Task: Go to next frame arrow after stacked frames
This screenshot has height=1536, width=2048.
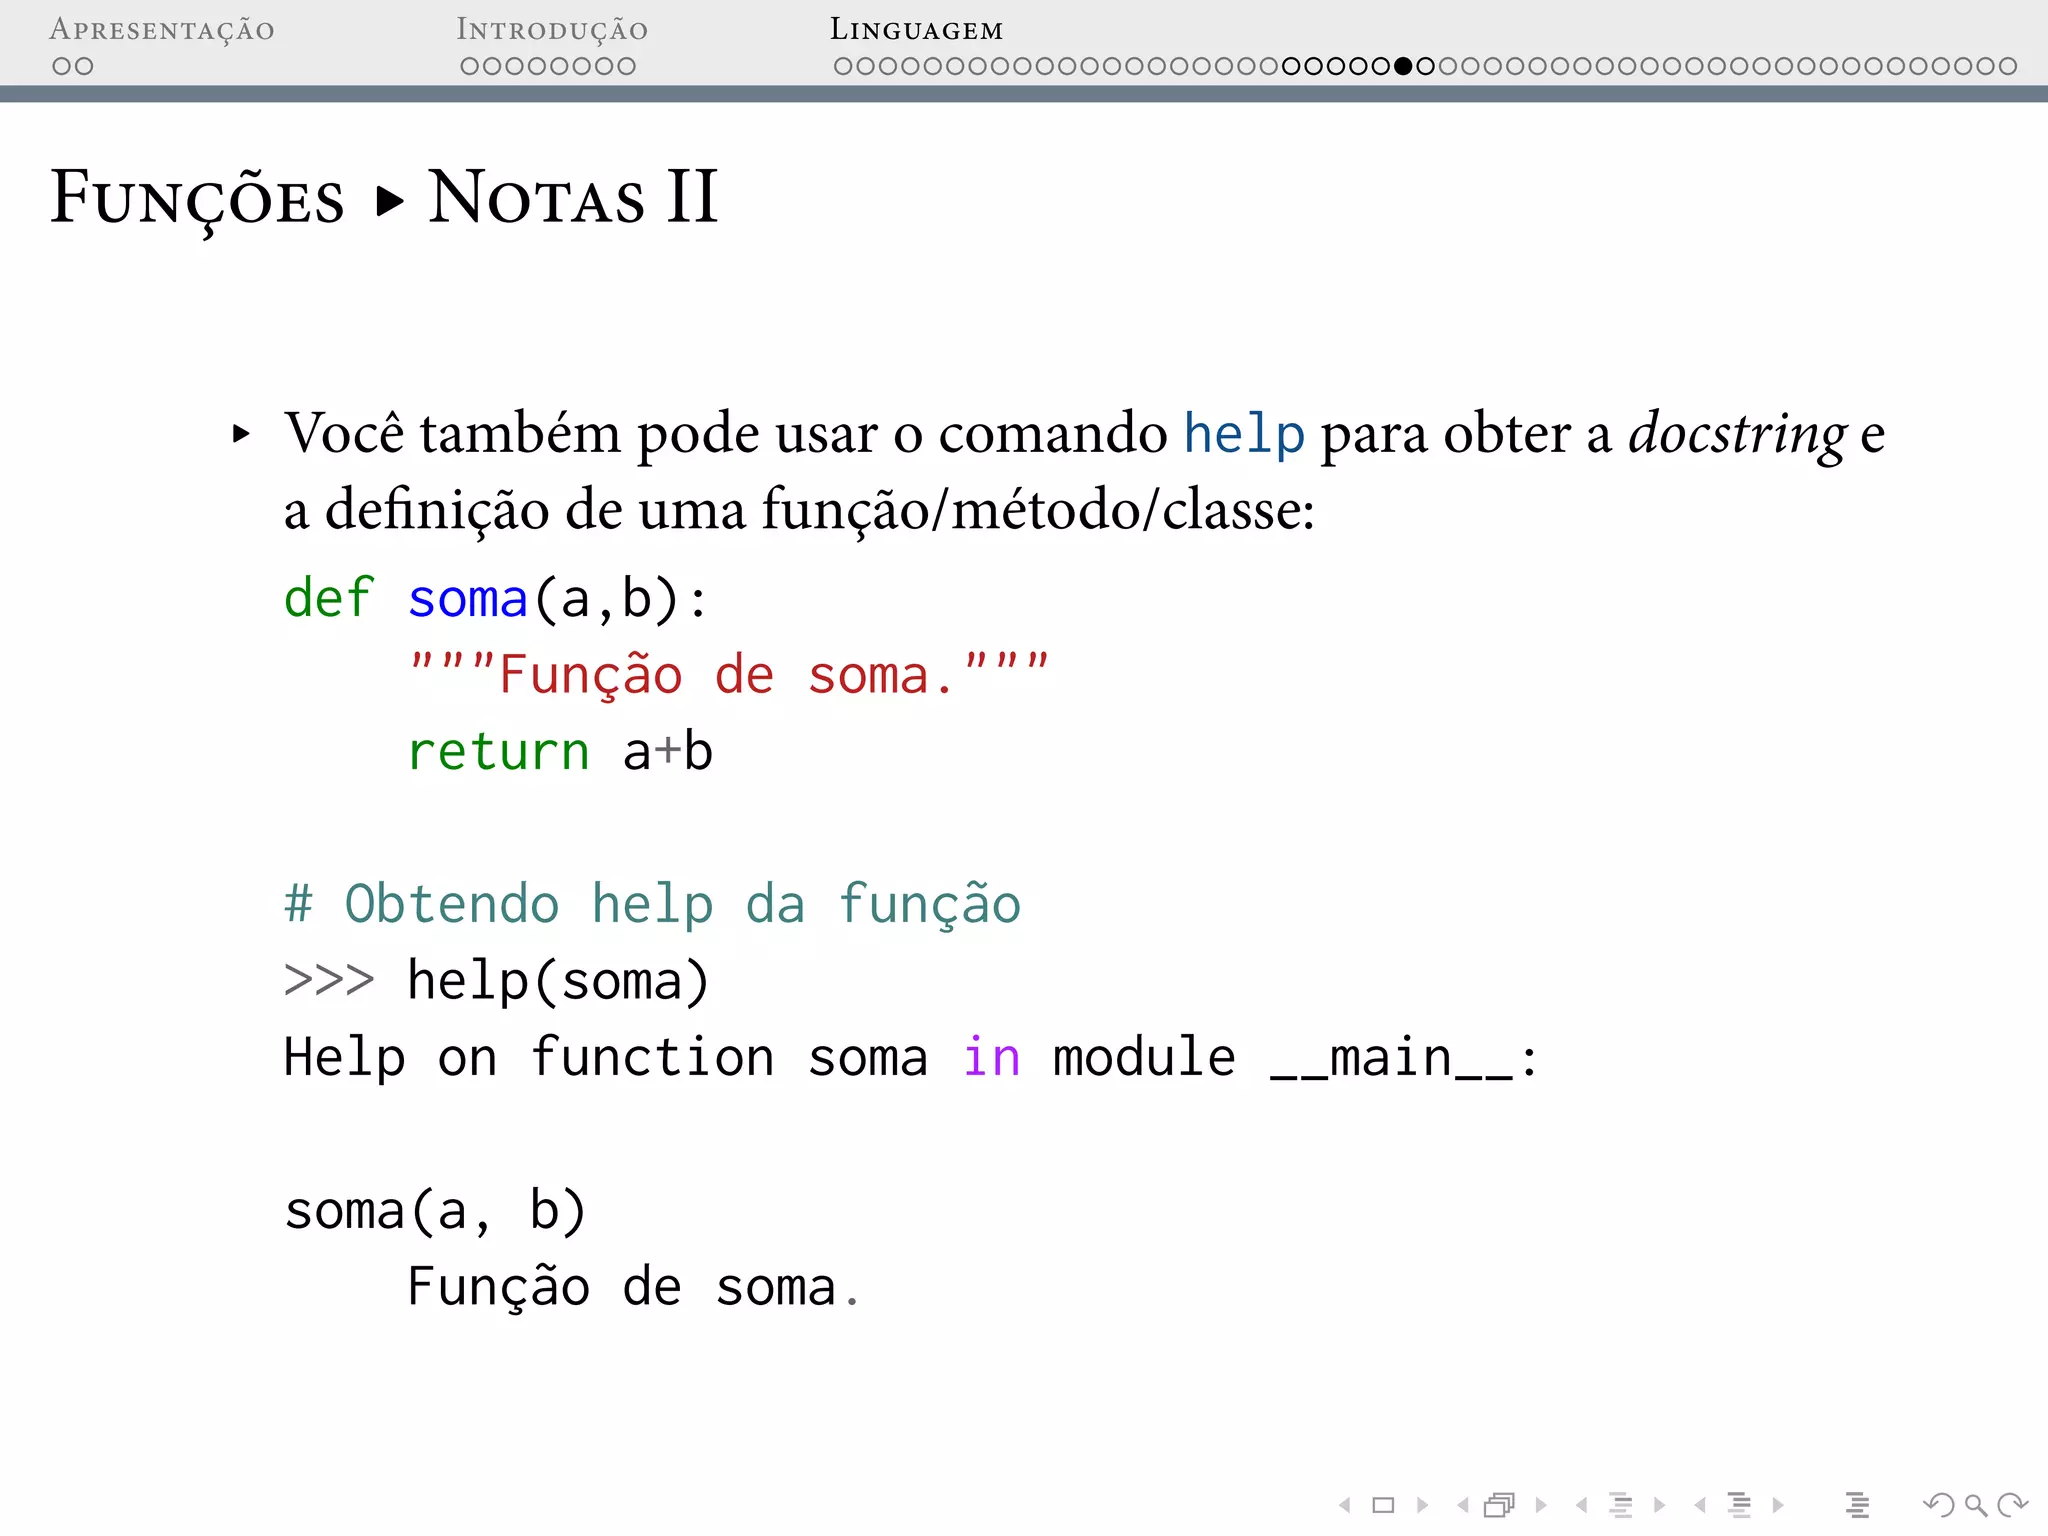Action: (x=1541, y=1505)
